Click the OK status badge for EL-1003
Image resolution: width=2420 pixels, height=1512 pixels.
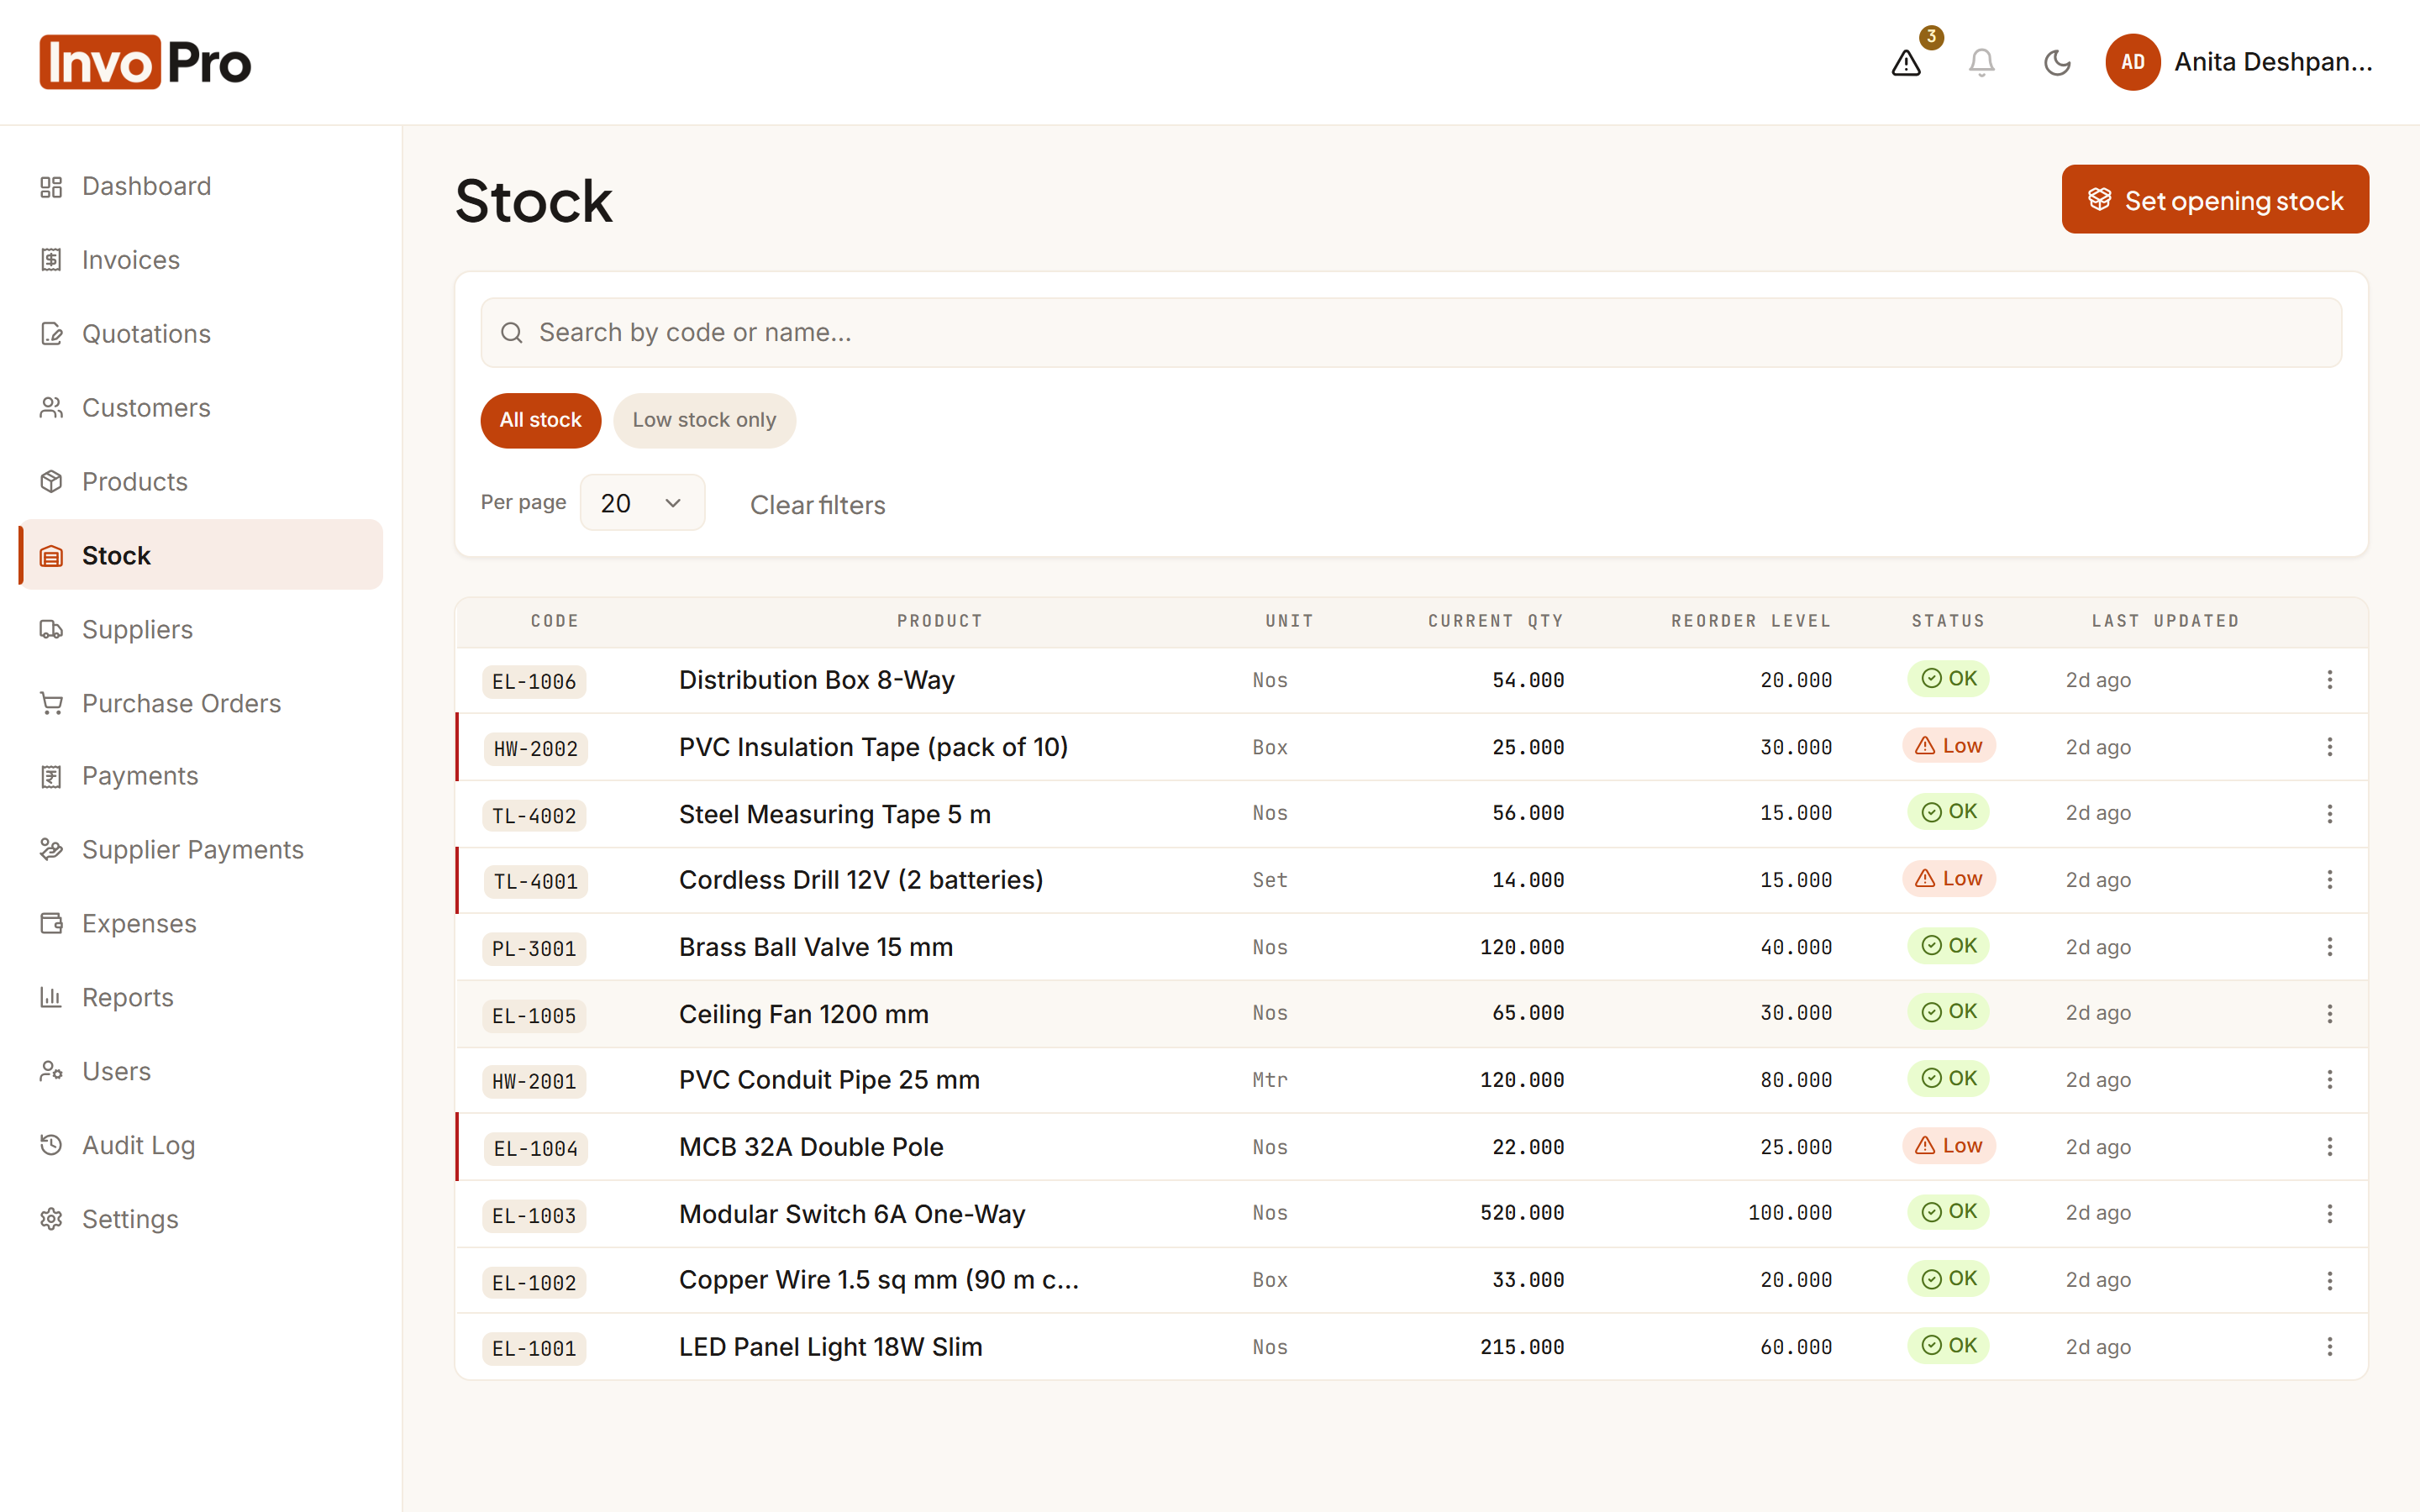(1948, 1212)
